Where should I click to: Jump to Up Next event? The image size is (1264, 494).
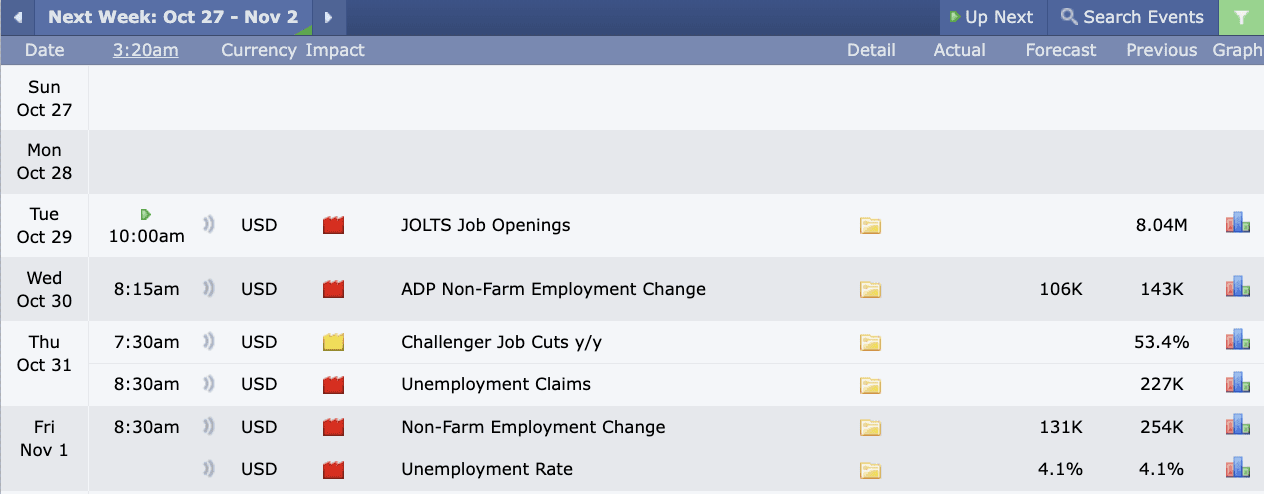(992, 17)
